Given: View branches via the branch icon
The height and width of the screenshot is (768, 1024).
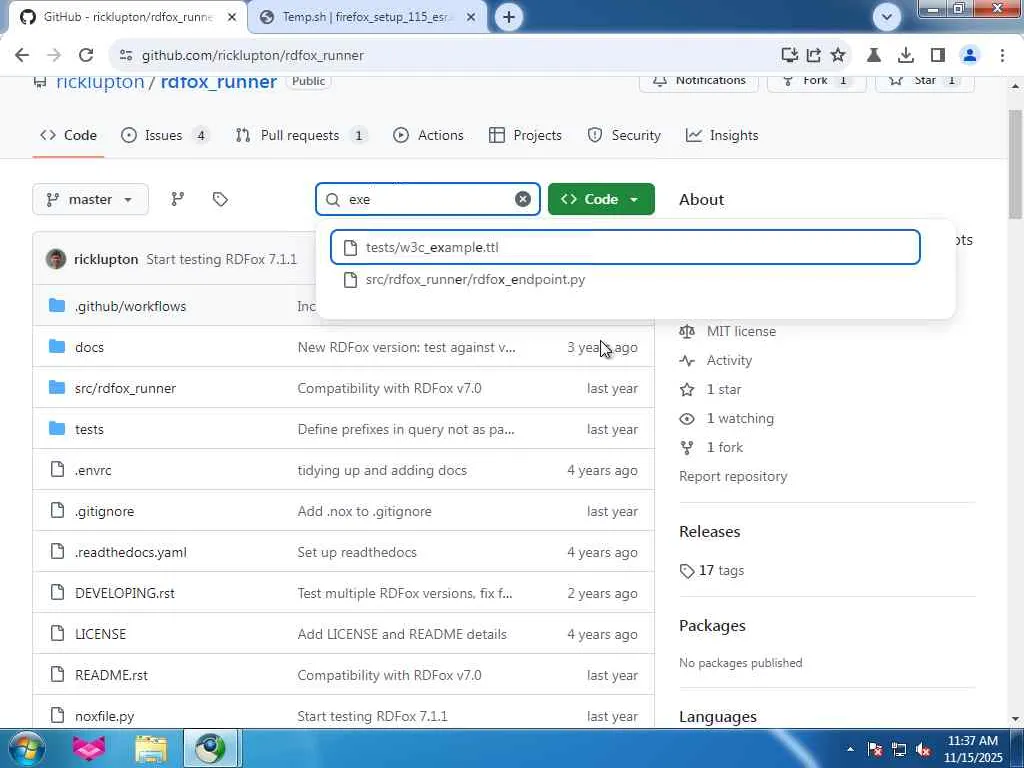Looking at the screenshot, I should pyautogui.click(x=177, y=199).
